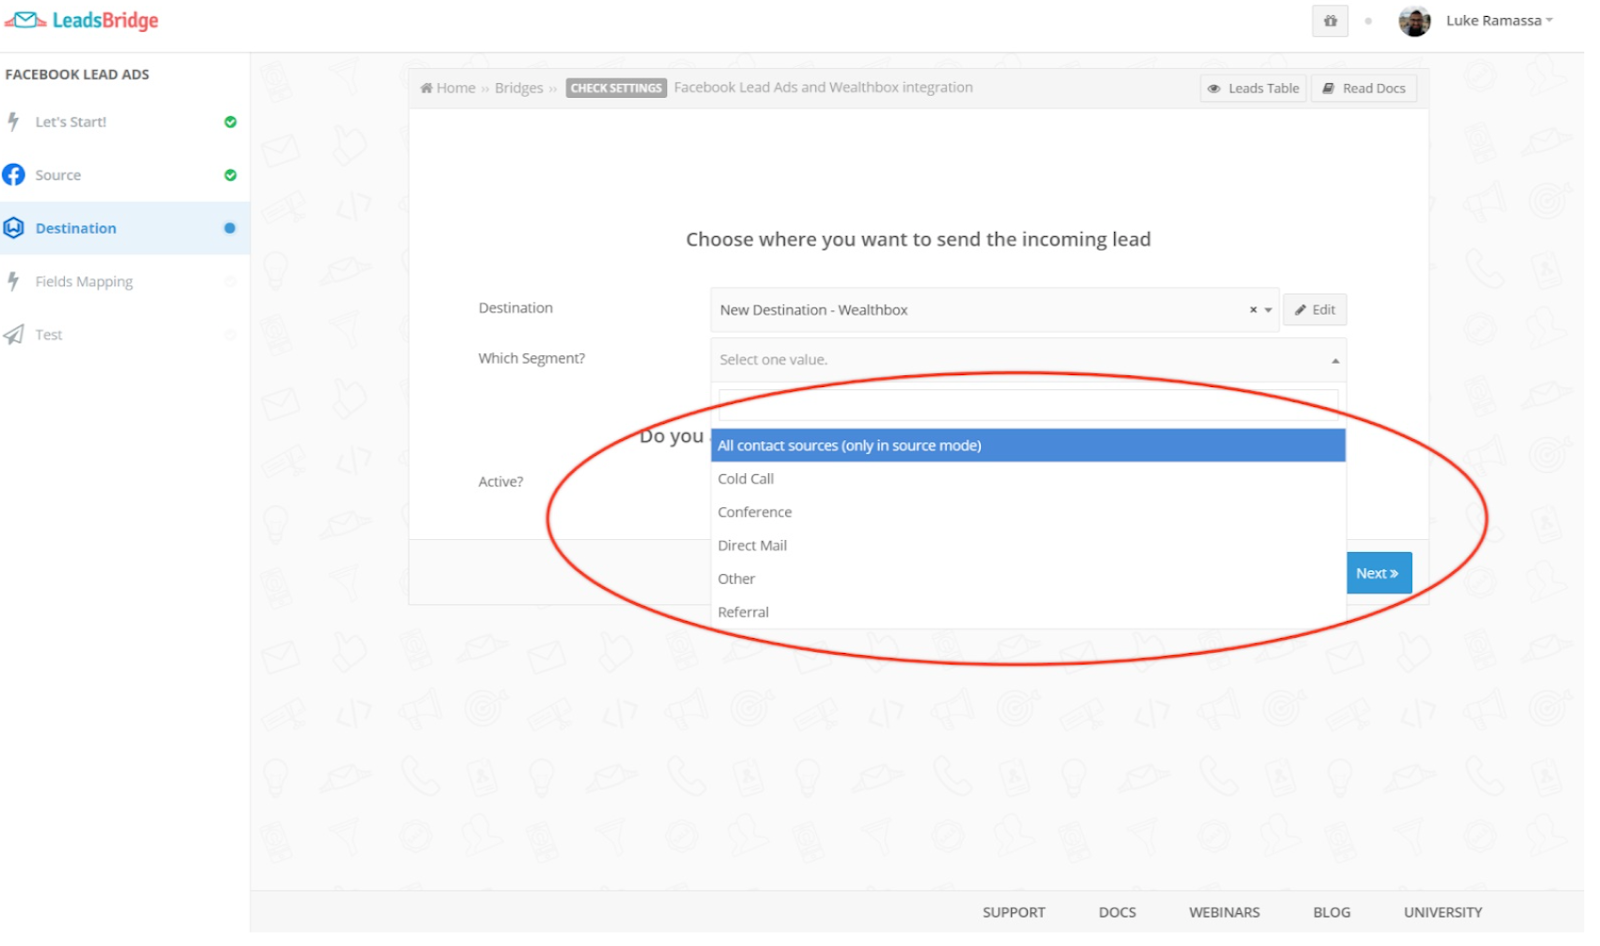The height and width of the screenshot is (946, 1600).
Task: Open Bridges in the breadcrumb
Action: click(519, 88)
